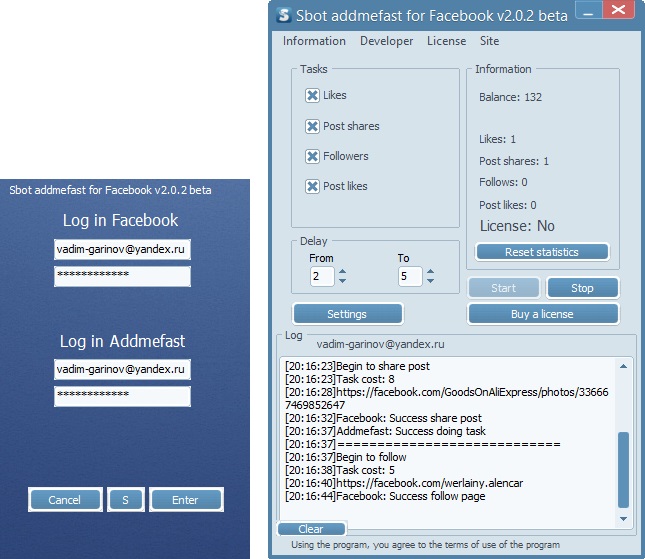Viewport: 645px width, 559px height.
Task: Click the 'Follows: 0' statistic
Action: tap(503, 182)
